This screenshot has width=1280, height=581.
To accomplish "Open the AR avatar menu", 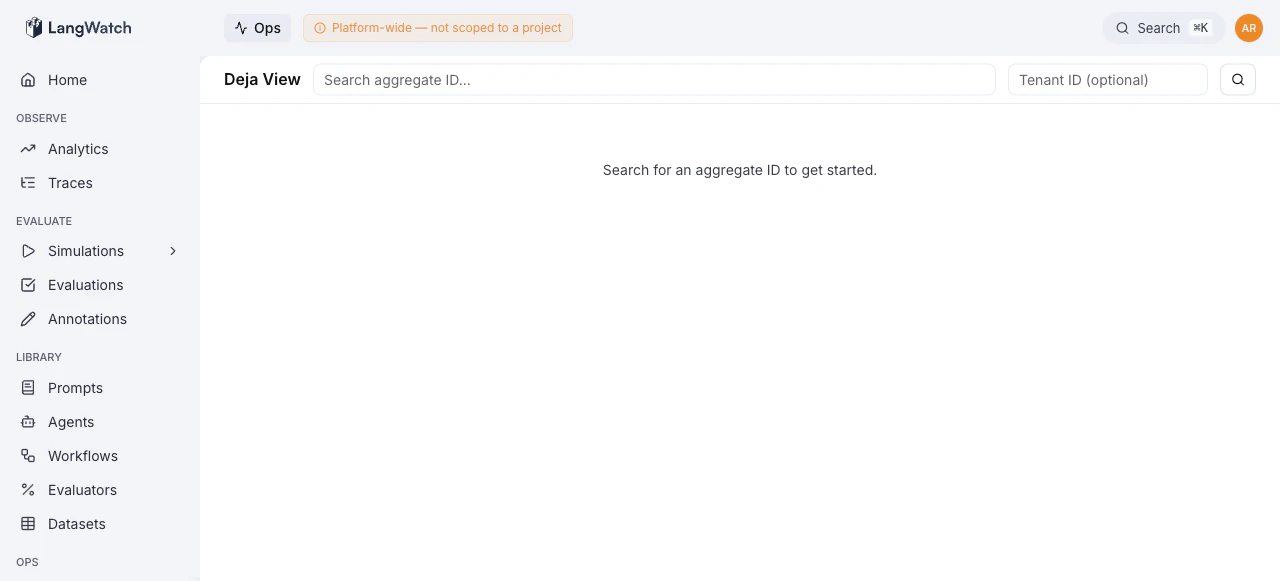I will pos(1248,27).
